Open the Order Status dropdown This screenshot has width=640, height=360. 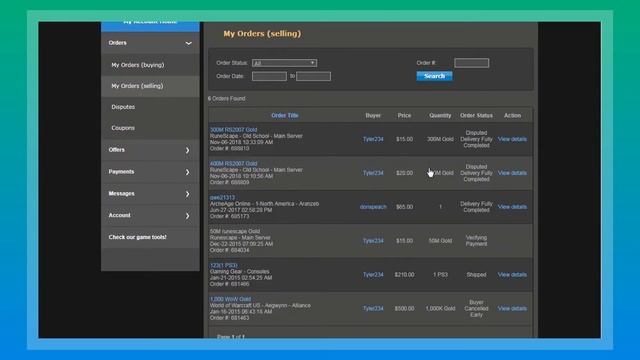tap(284, 63)
